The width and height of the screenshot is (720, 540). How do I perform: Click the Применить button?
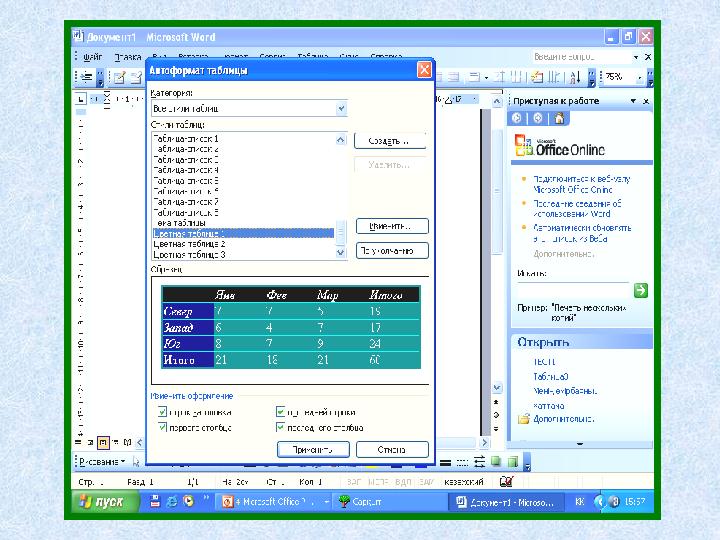pyautogui.click(x=313, y=450)
